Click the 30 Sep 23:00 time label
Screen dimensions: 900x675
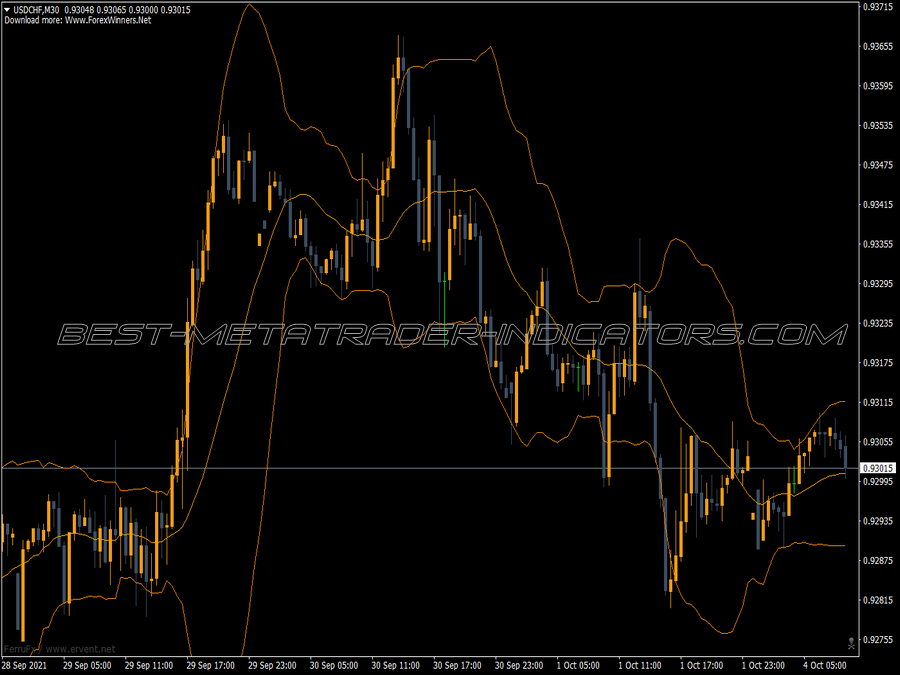[x=519, y=666]
